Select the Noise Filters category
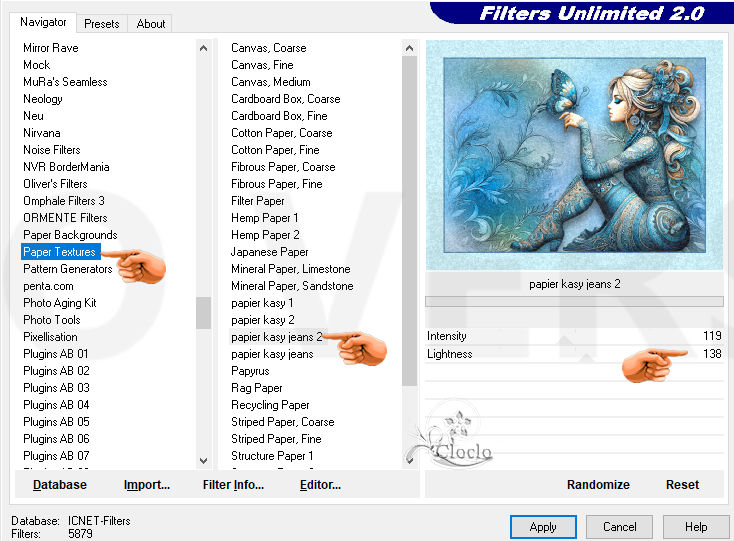The height and width of the screenshot is (541, 734). [52, 150]
